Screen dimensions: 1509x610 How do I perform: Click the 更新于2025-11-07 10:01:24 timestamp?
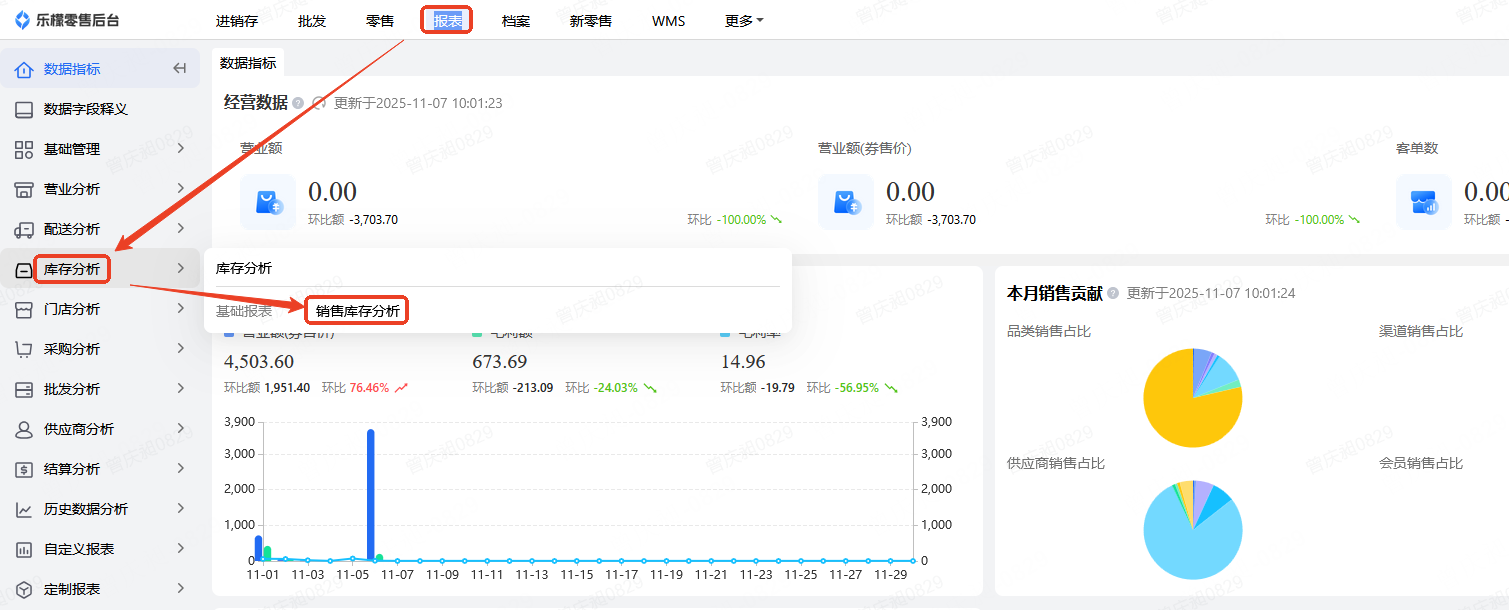[x=1211, y=293]
